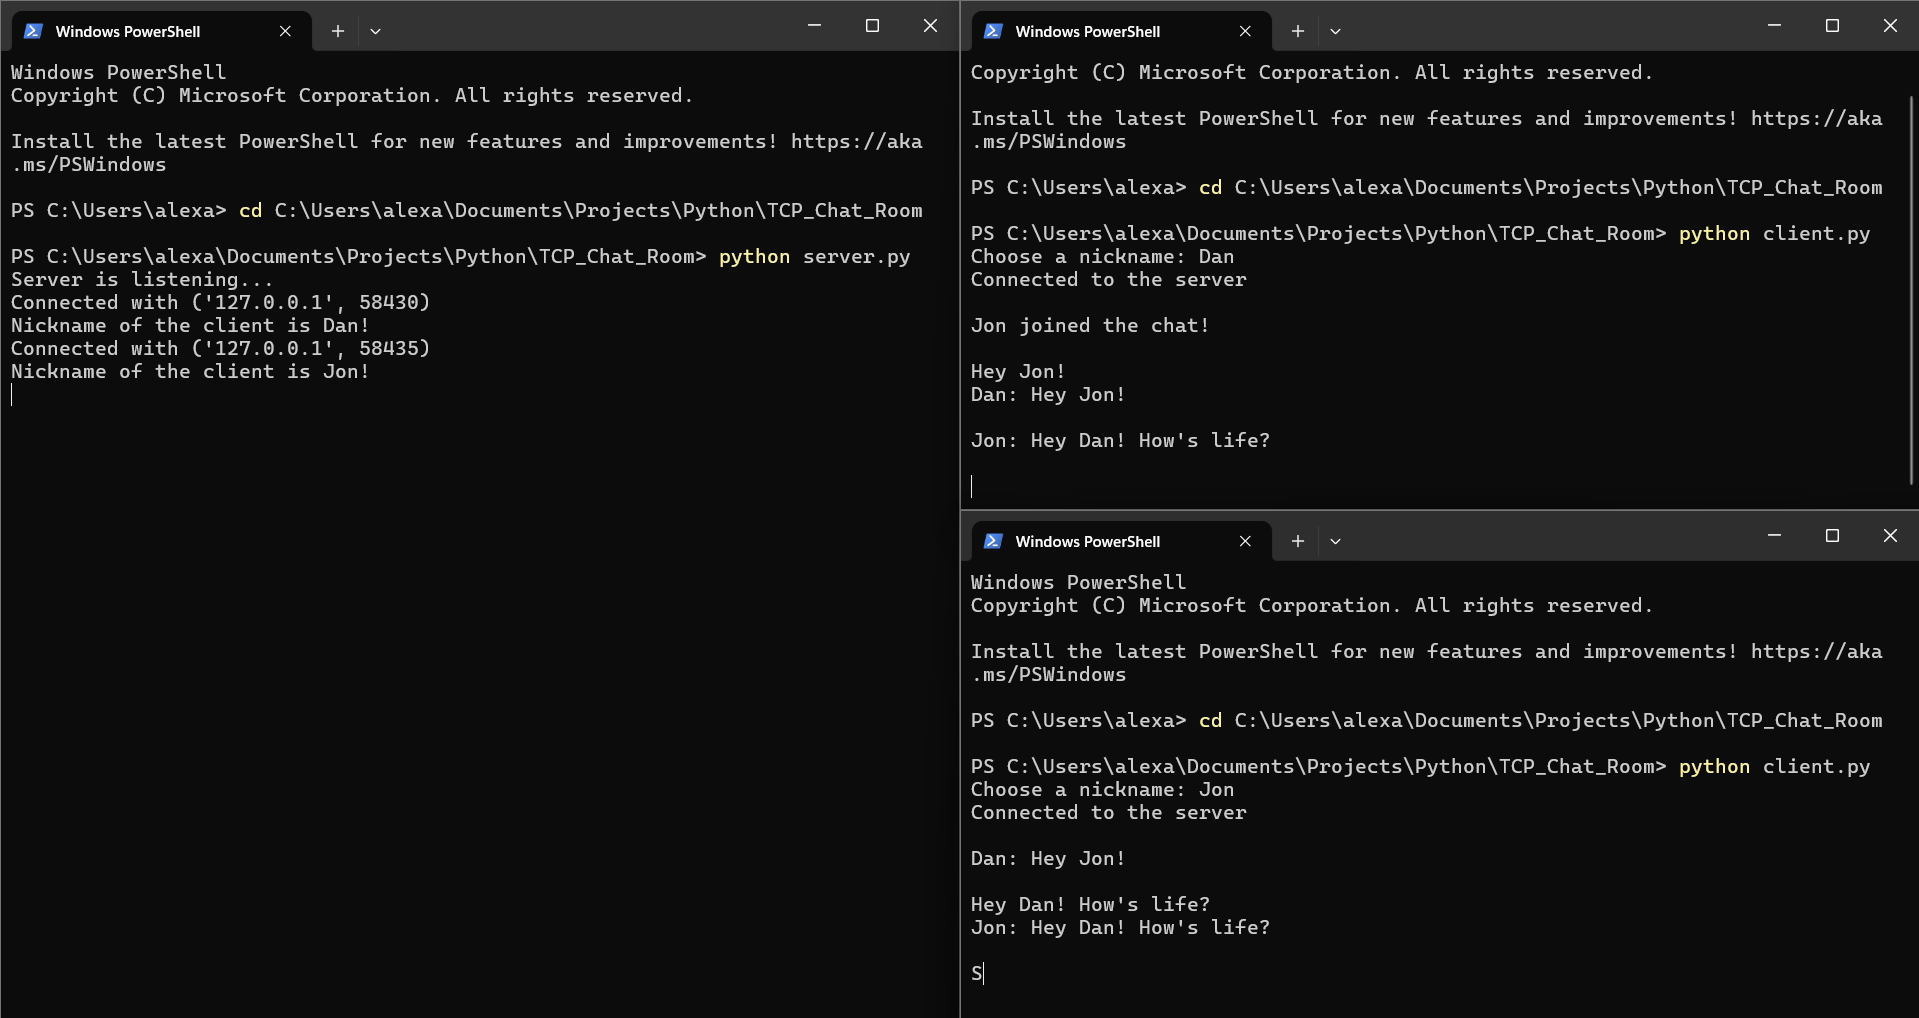The width and height of the screenshot is (1919, 1018).
Task: Click 'Choose a nickname: Dan' line
Action: click(1102, 257)
